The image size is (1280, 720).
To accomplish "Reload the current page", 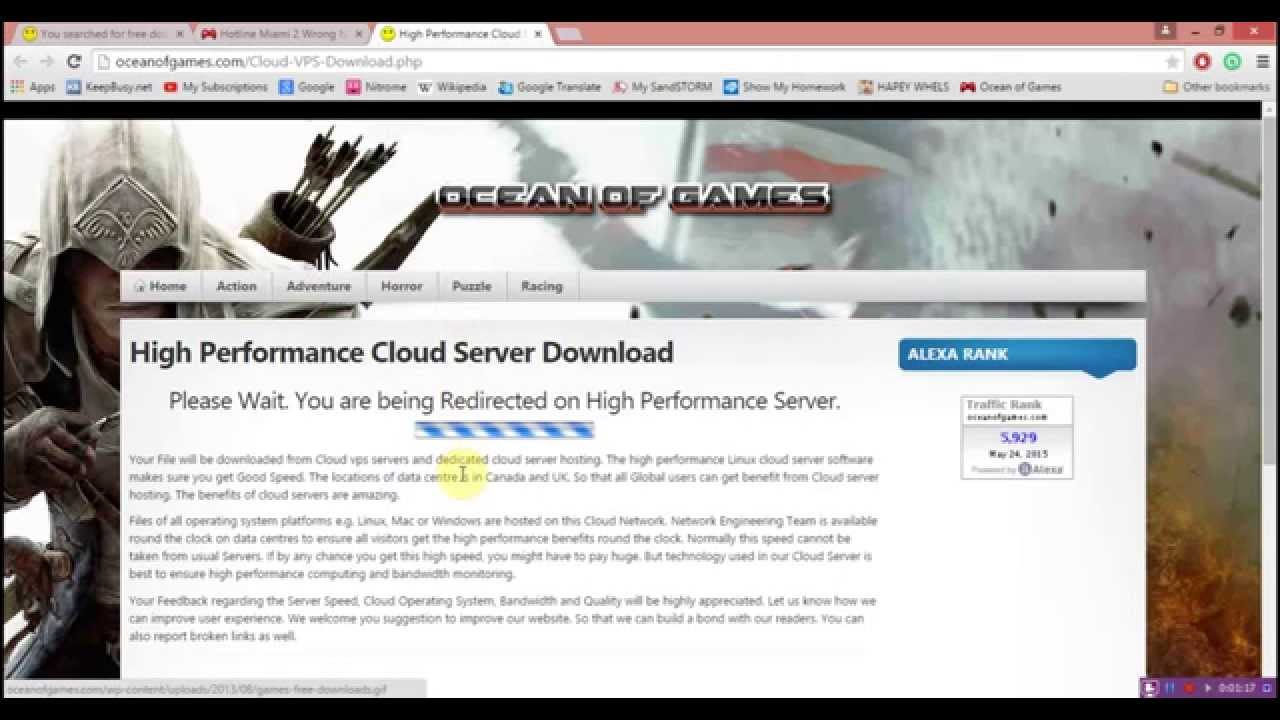I will 73,61.
